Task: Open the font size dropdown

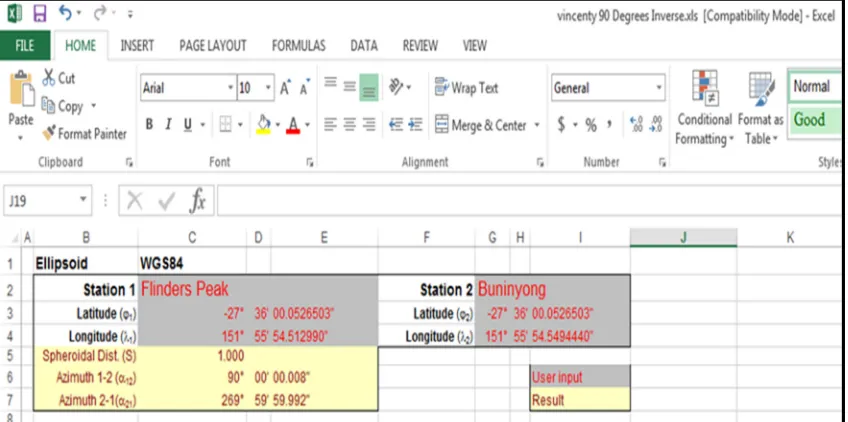Action: [268, 88]
